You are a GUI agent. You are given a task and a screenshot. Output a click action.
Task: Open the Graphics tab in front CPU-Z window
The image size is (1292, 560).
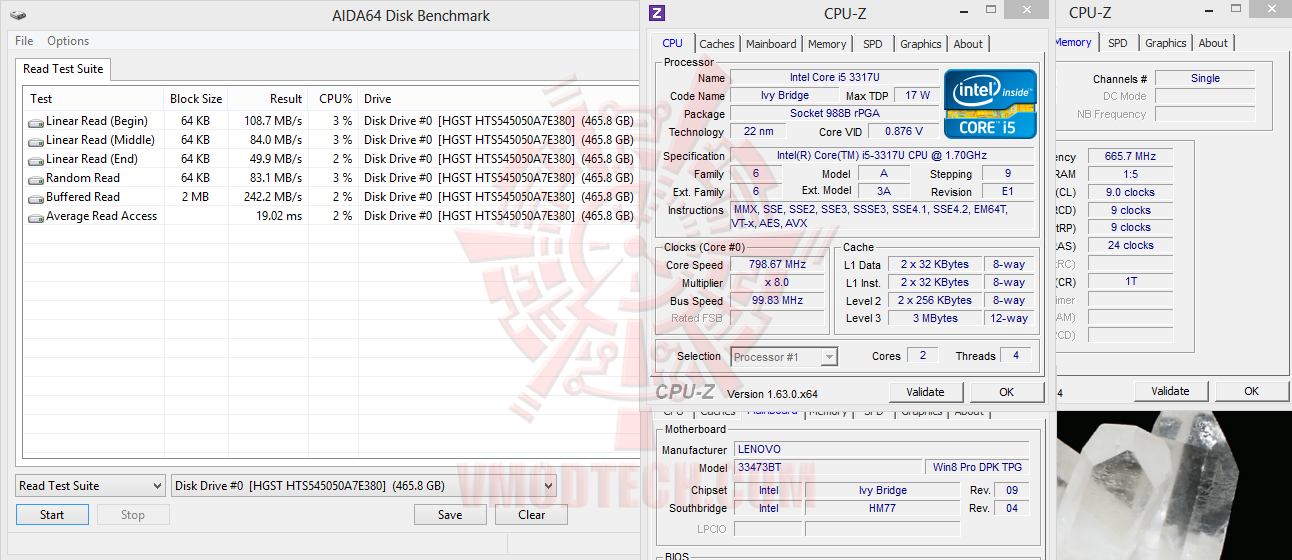[921, 44]
